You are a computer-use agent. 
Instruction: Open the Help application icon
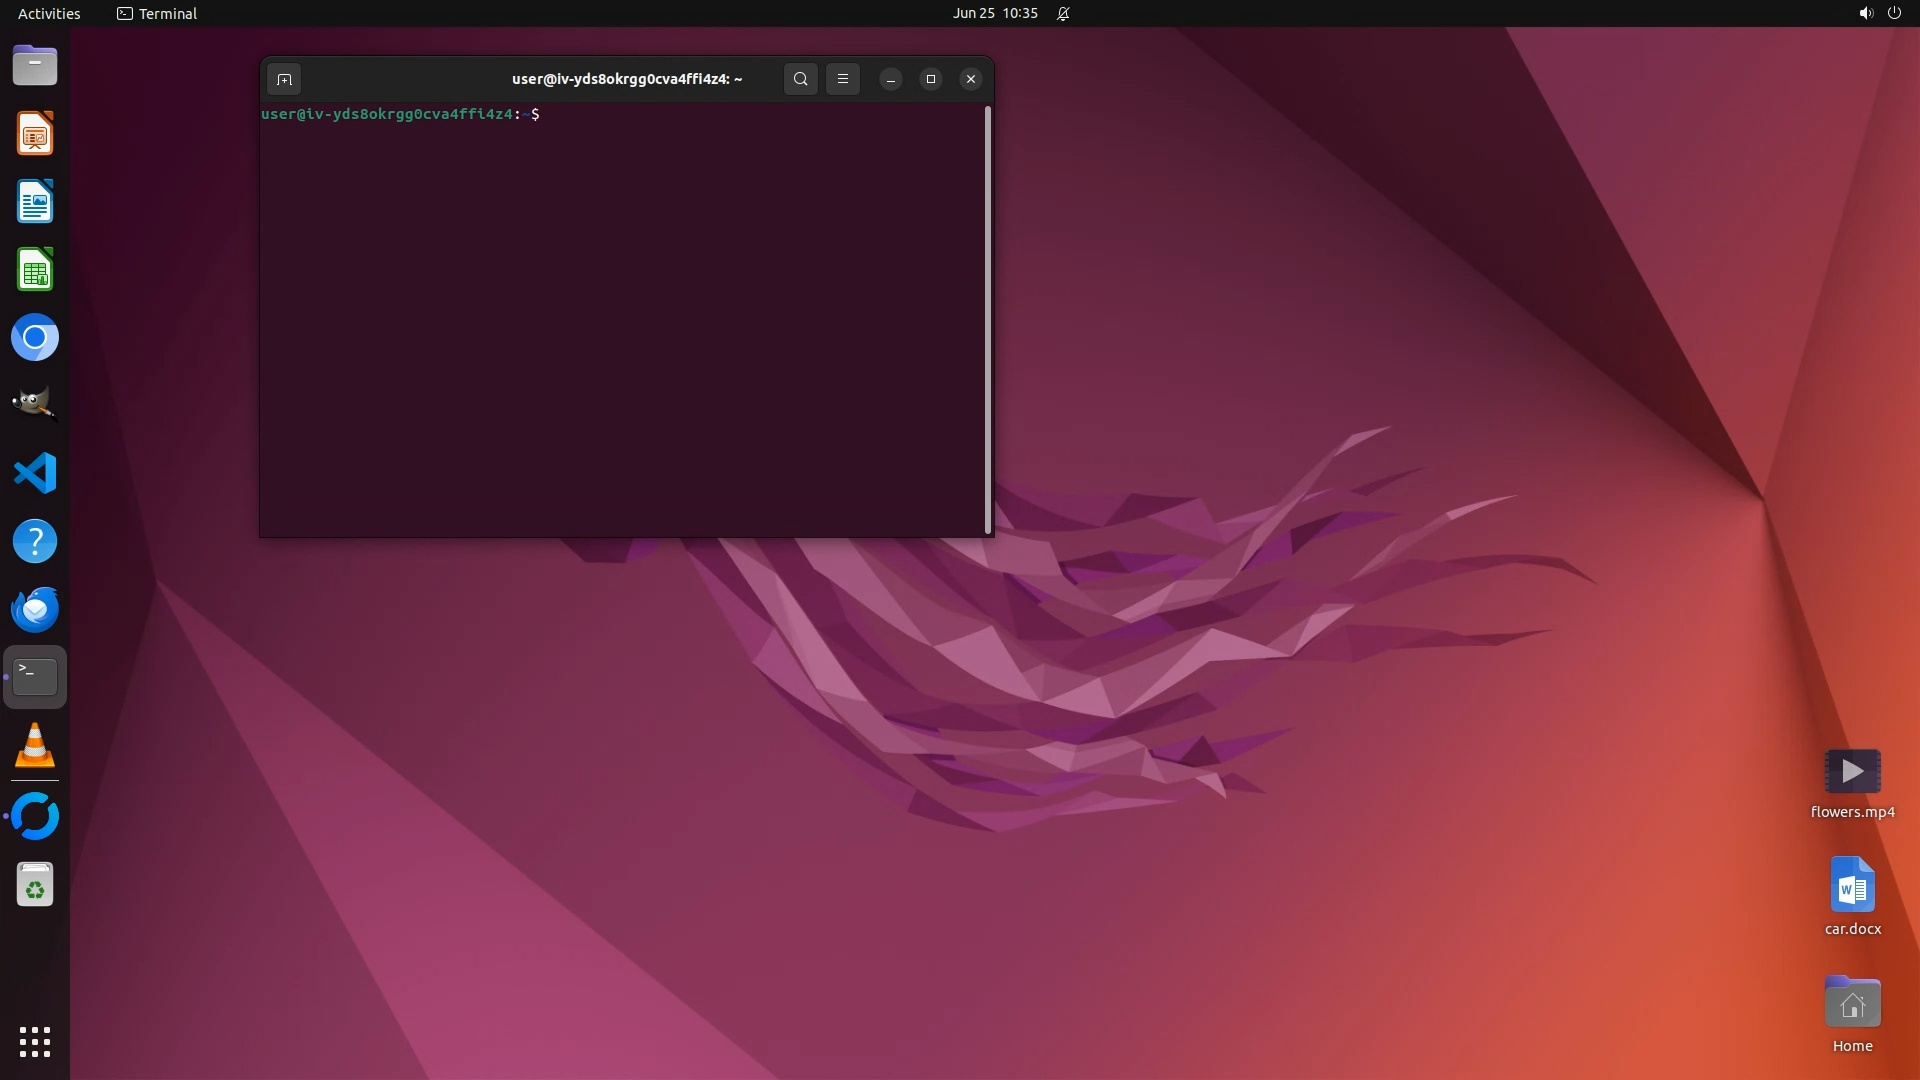[35, 541]
